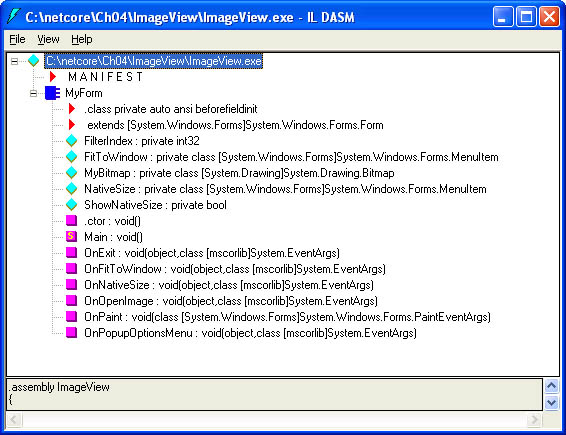The height and width of the screenshot is (435, 566).
Task: Click the assembly pane scroll up arrow
Action: [x=551, y=386]
